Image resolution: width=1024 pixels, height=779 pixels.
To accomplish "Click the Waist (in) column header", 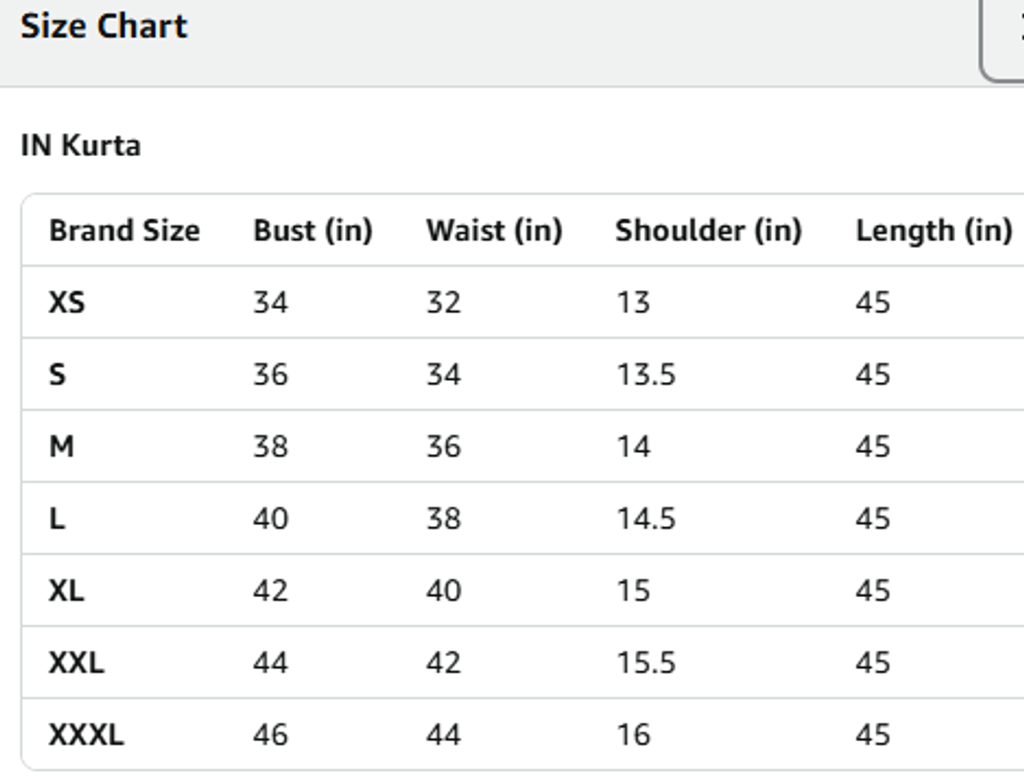I will coord(494,231).
